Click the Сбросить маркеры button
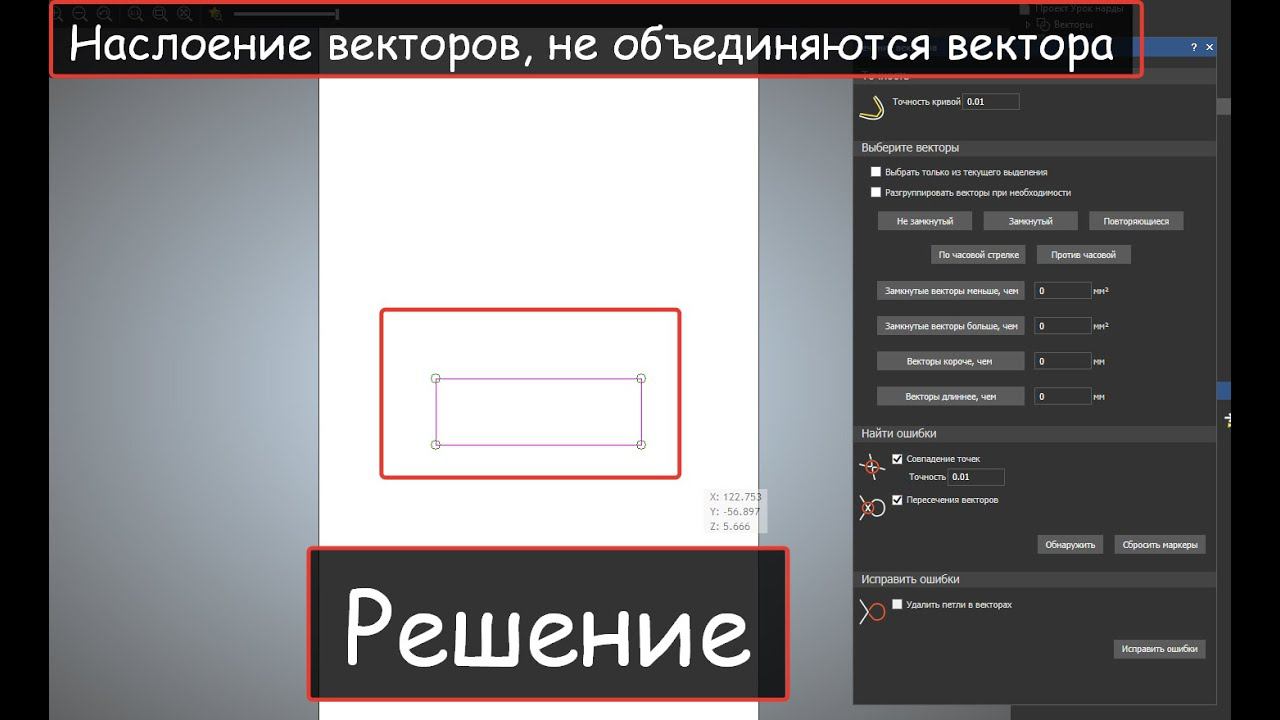Screen dimensions: 1280x720 1160,545
